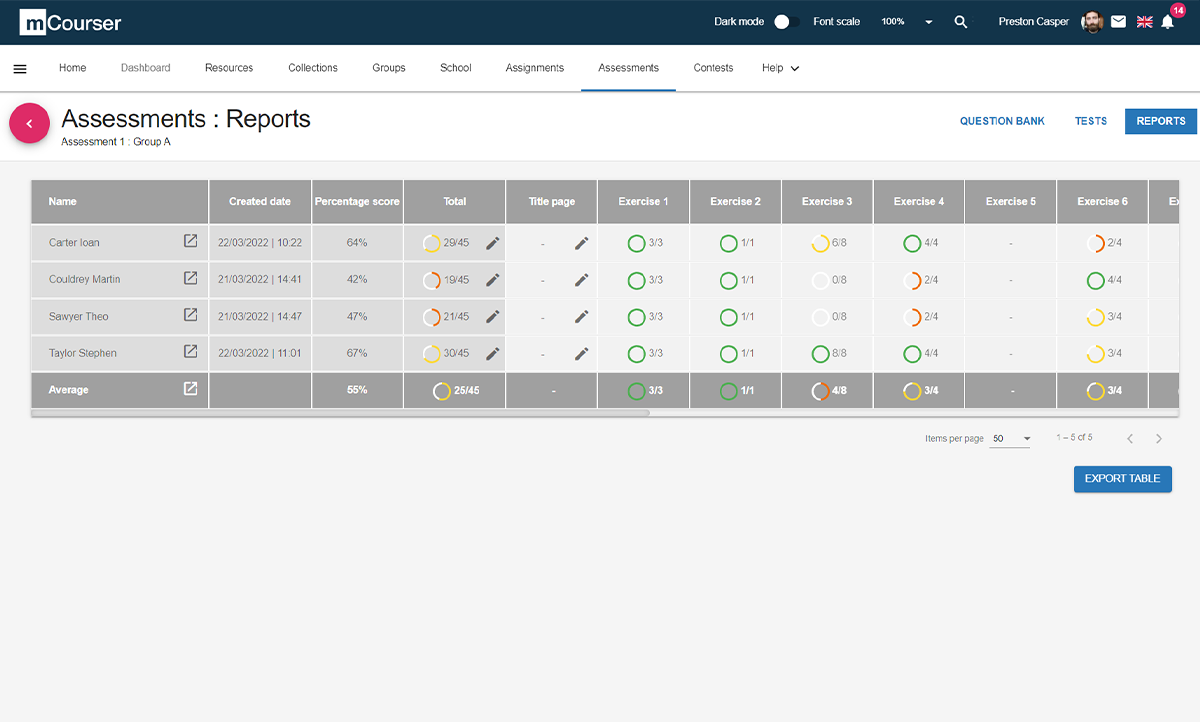The image size is (1200, 722).
Task: Change items per page from 50
Action: click(x=1010, y=438)
